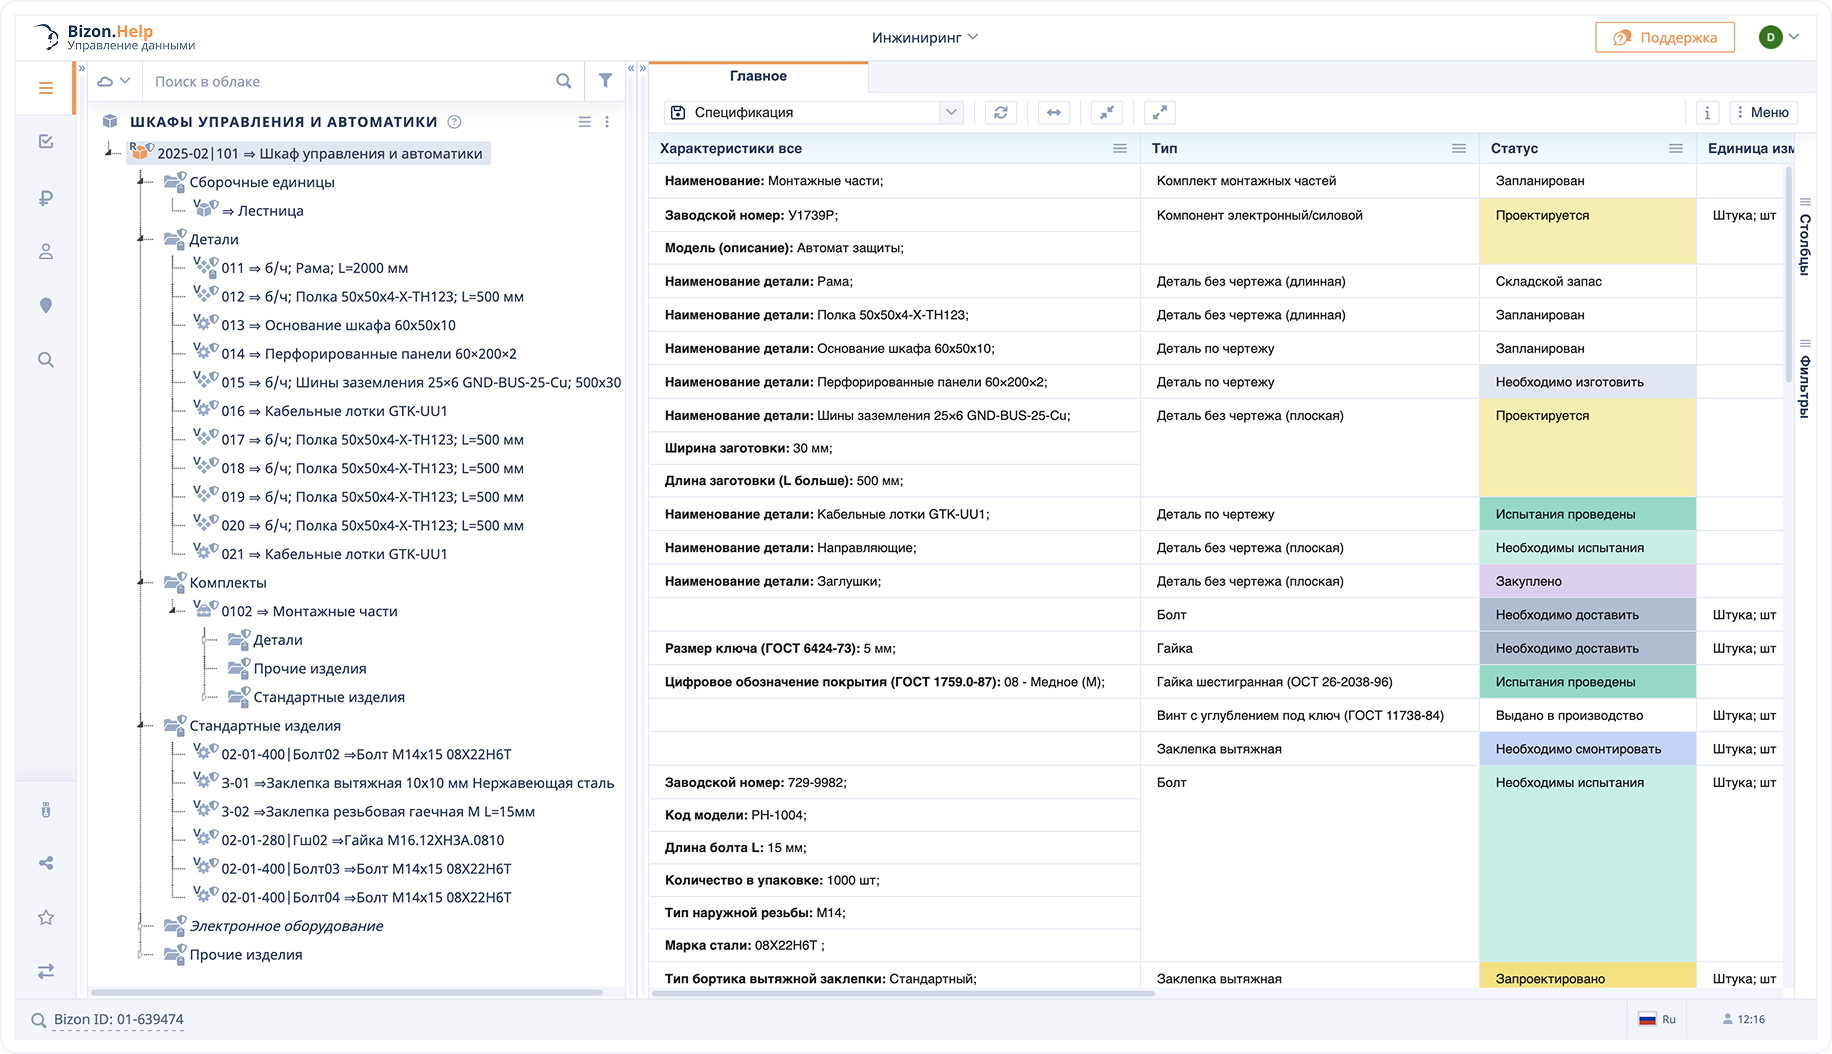The height and width of the screenshot is (1054, 1832).
Task: Click the expand fullscreen arrows icon
Action: [x=1159, y=113]
